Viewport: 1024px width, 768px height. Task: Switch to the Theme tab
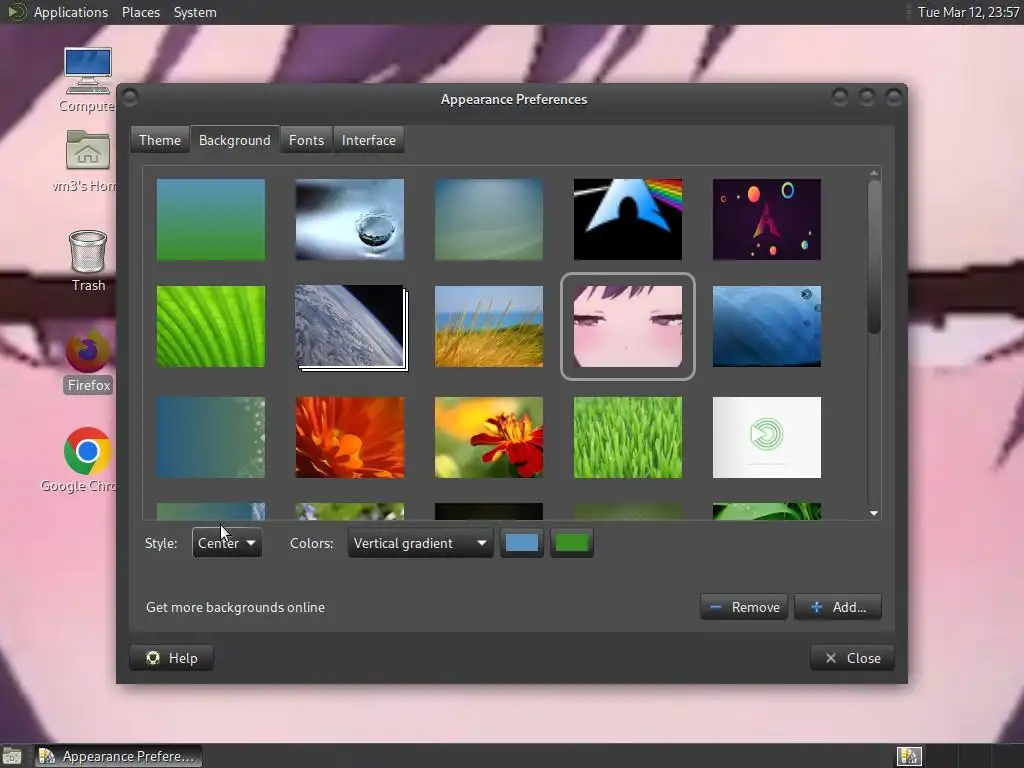[160, 140]
